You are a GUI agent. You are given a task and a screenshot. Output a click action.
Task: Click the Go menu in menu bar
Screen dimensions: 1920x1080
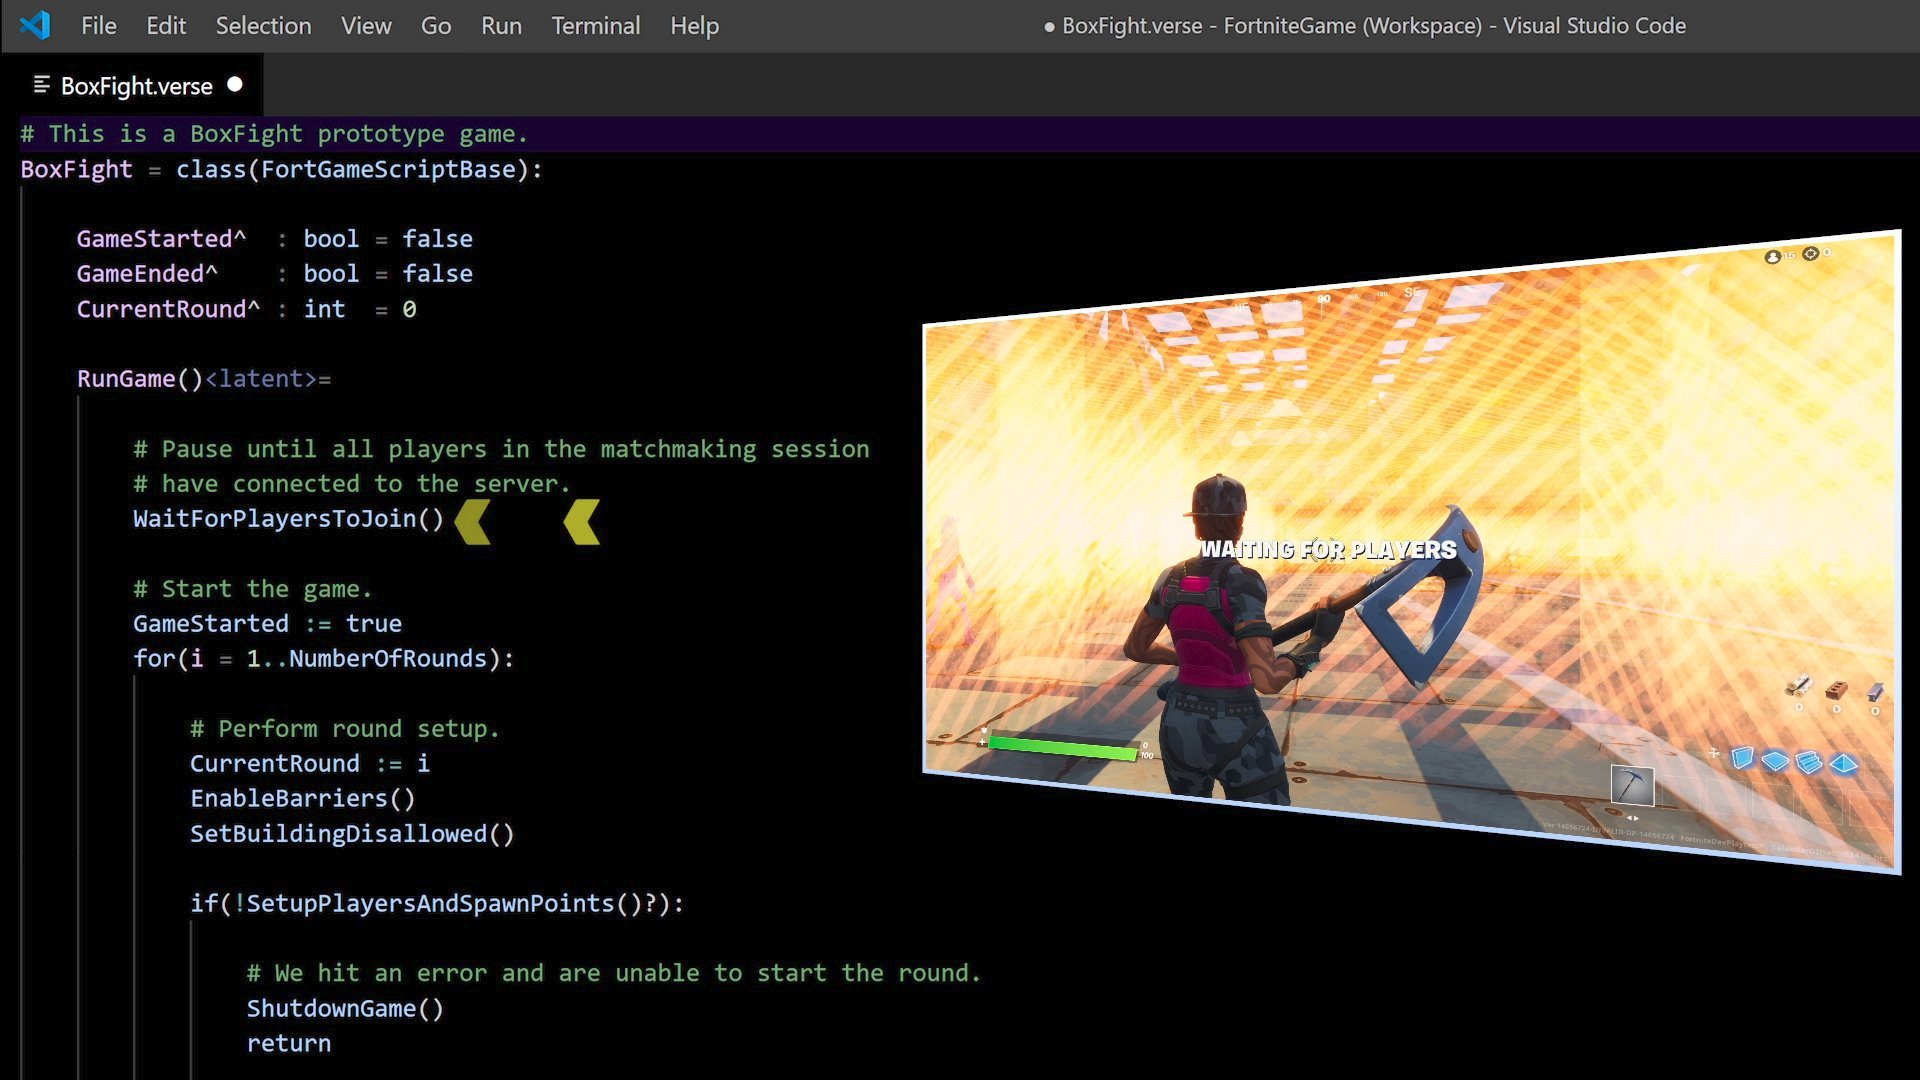[434, 25]
